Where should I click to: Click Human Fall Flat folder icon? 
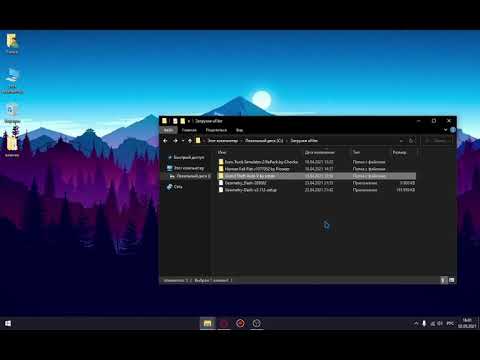pos(221,169)
